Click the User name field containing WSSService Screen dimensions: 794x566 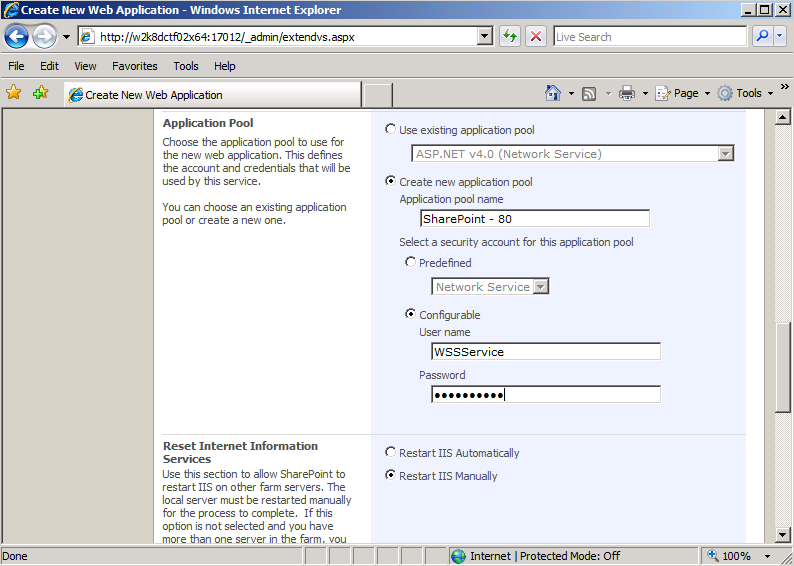pyautogui.click(x=546, y=351)
